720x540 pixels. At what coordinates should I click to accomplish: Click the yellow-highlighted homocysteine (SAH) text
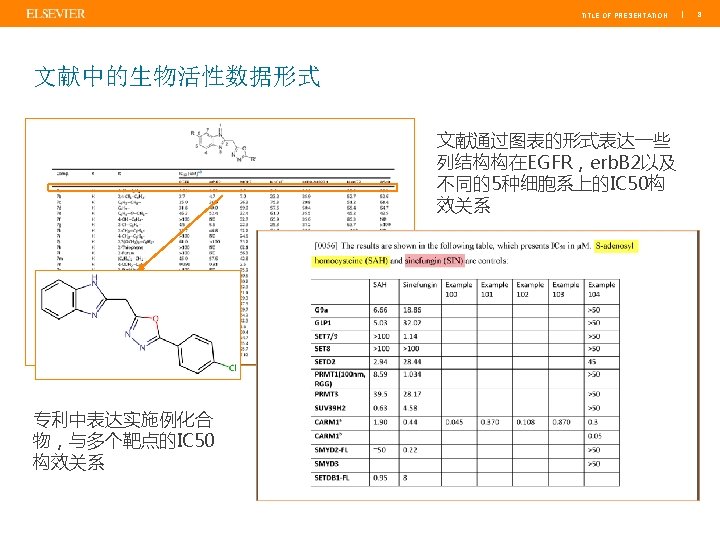click(x=351, y=261)
